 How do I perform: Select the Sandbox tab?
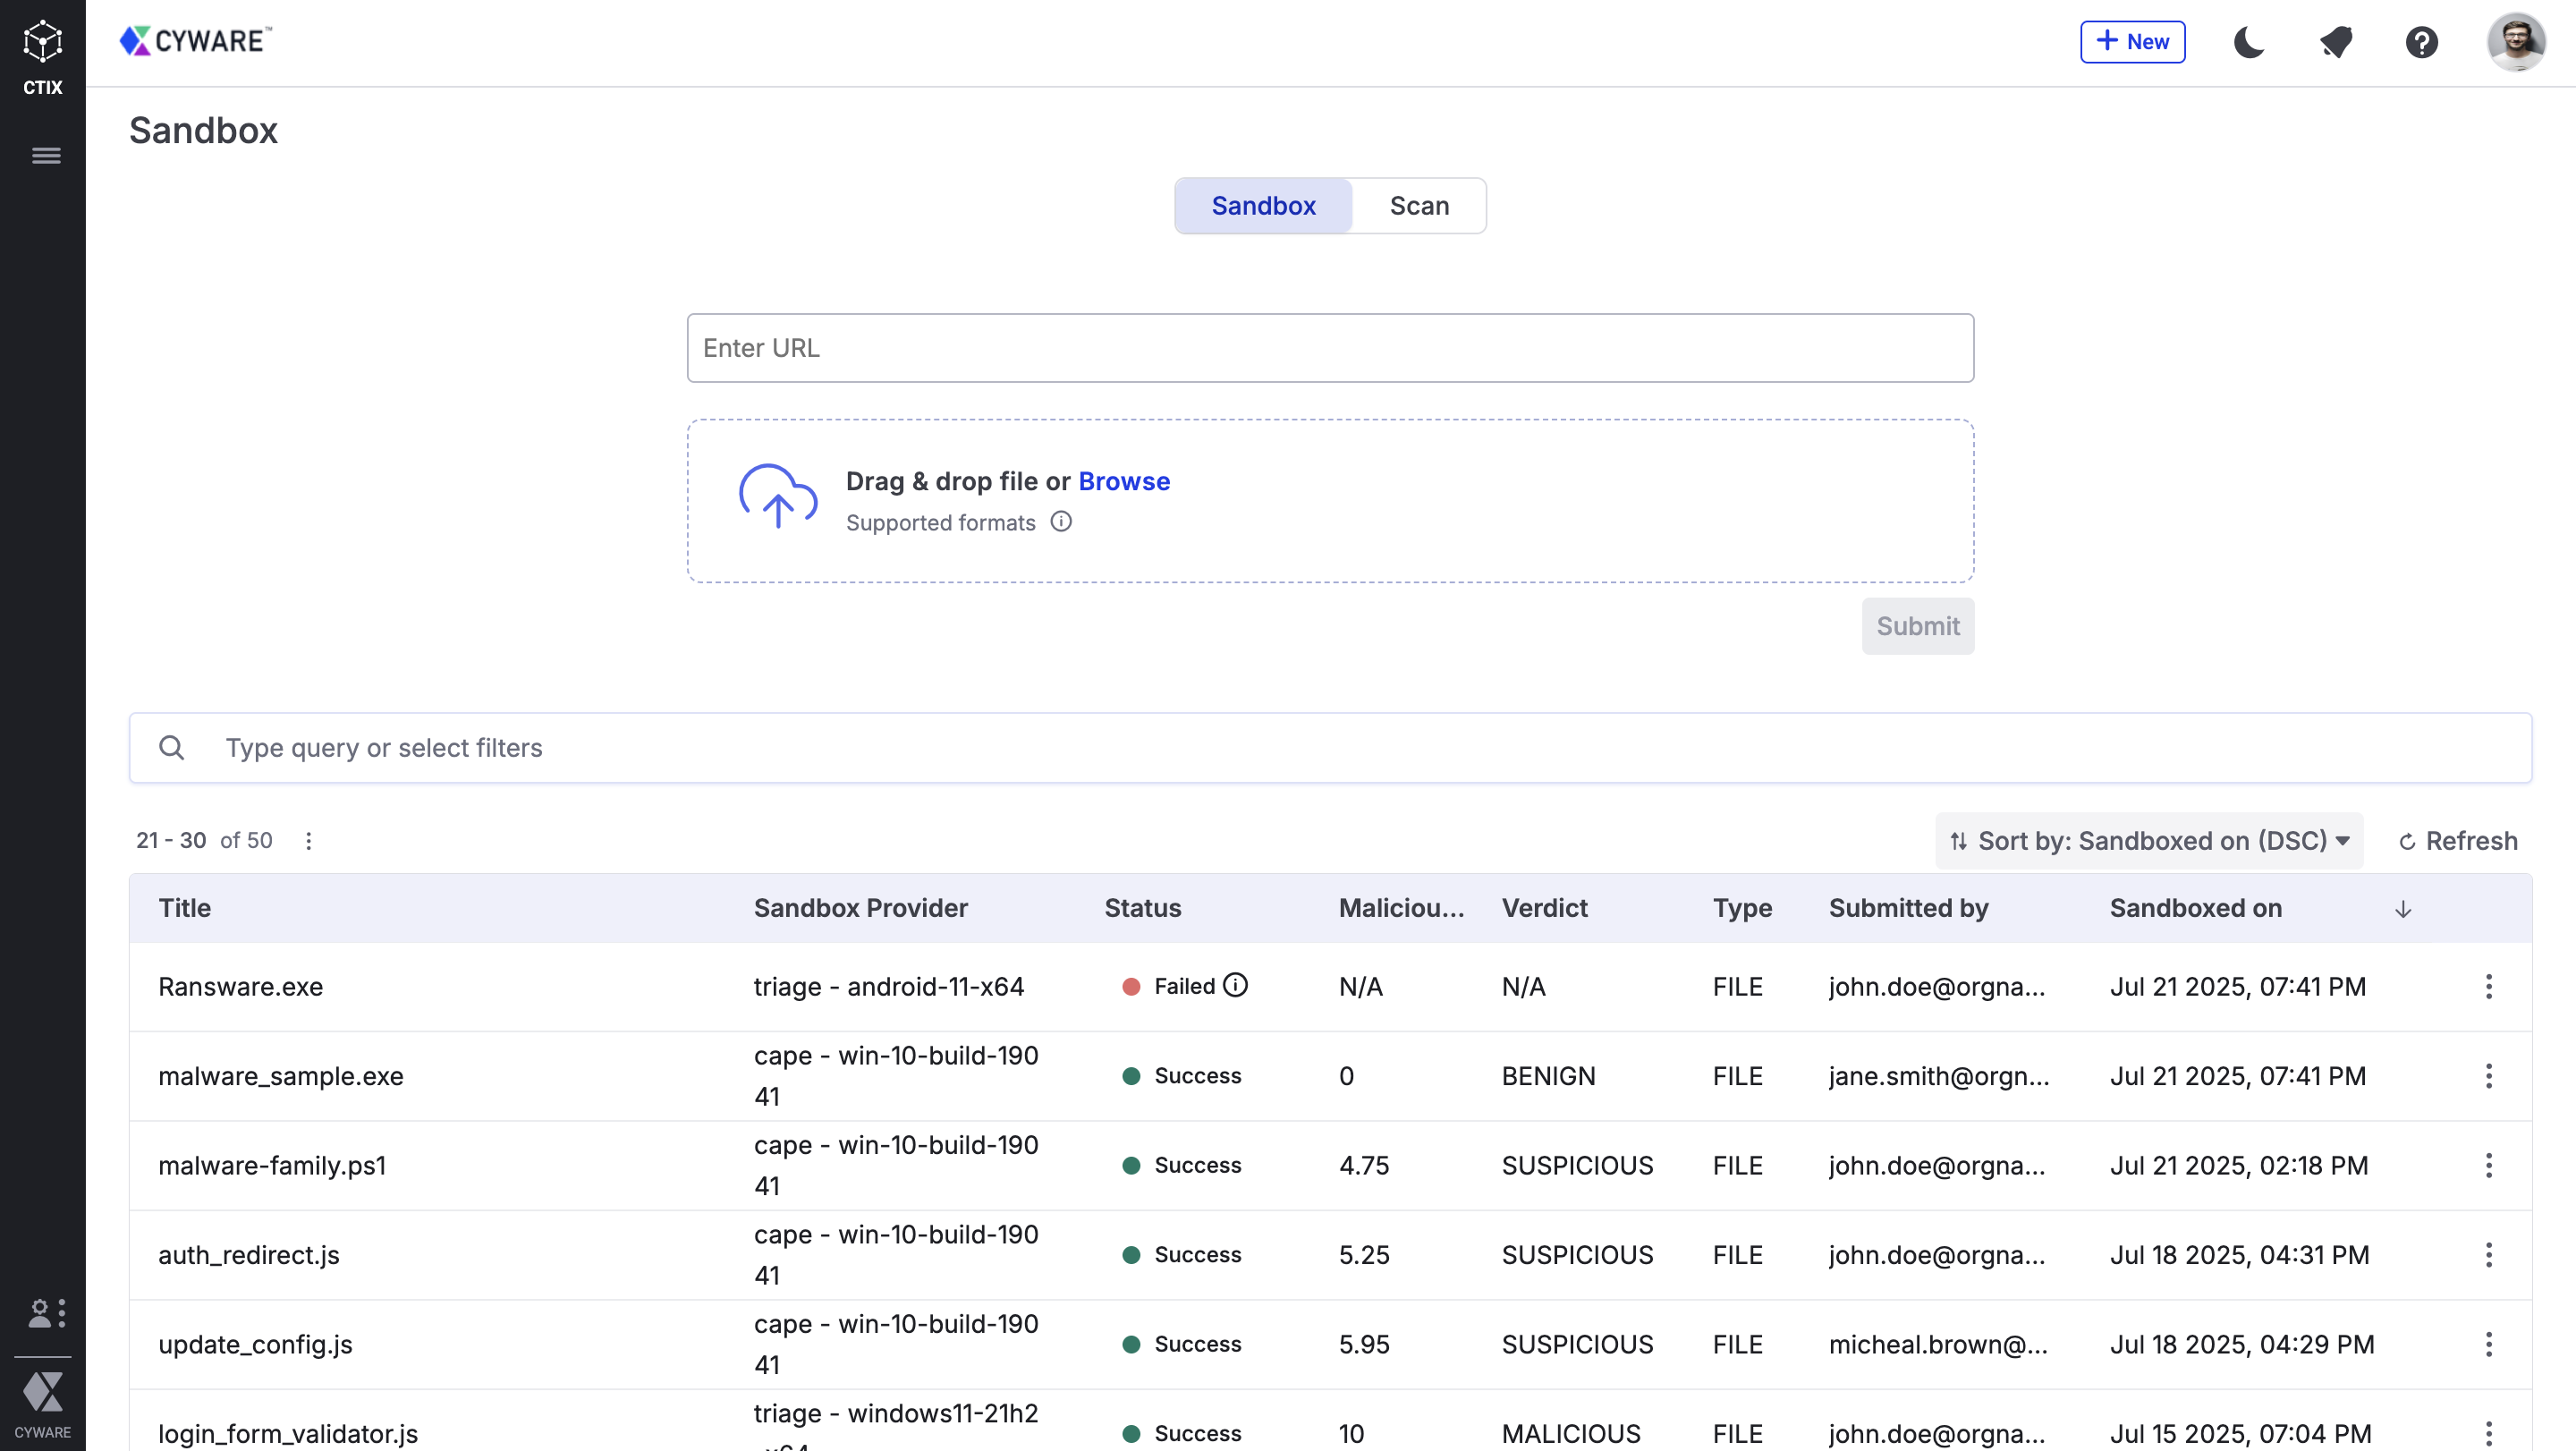[1263, 206]
